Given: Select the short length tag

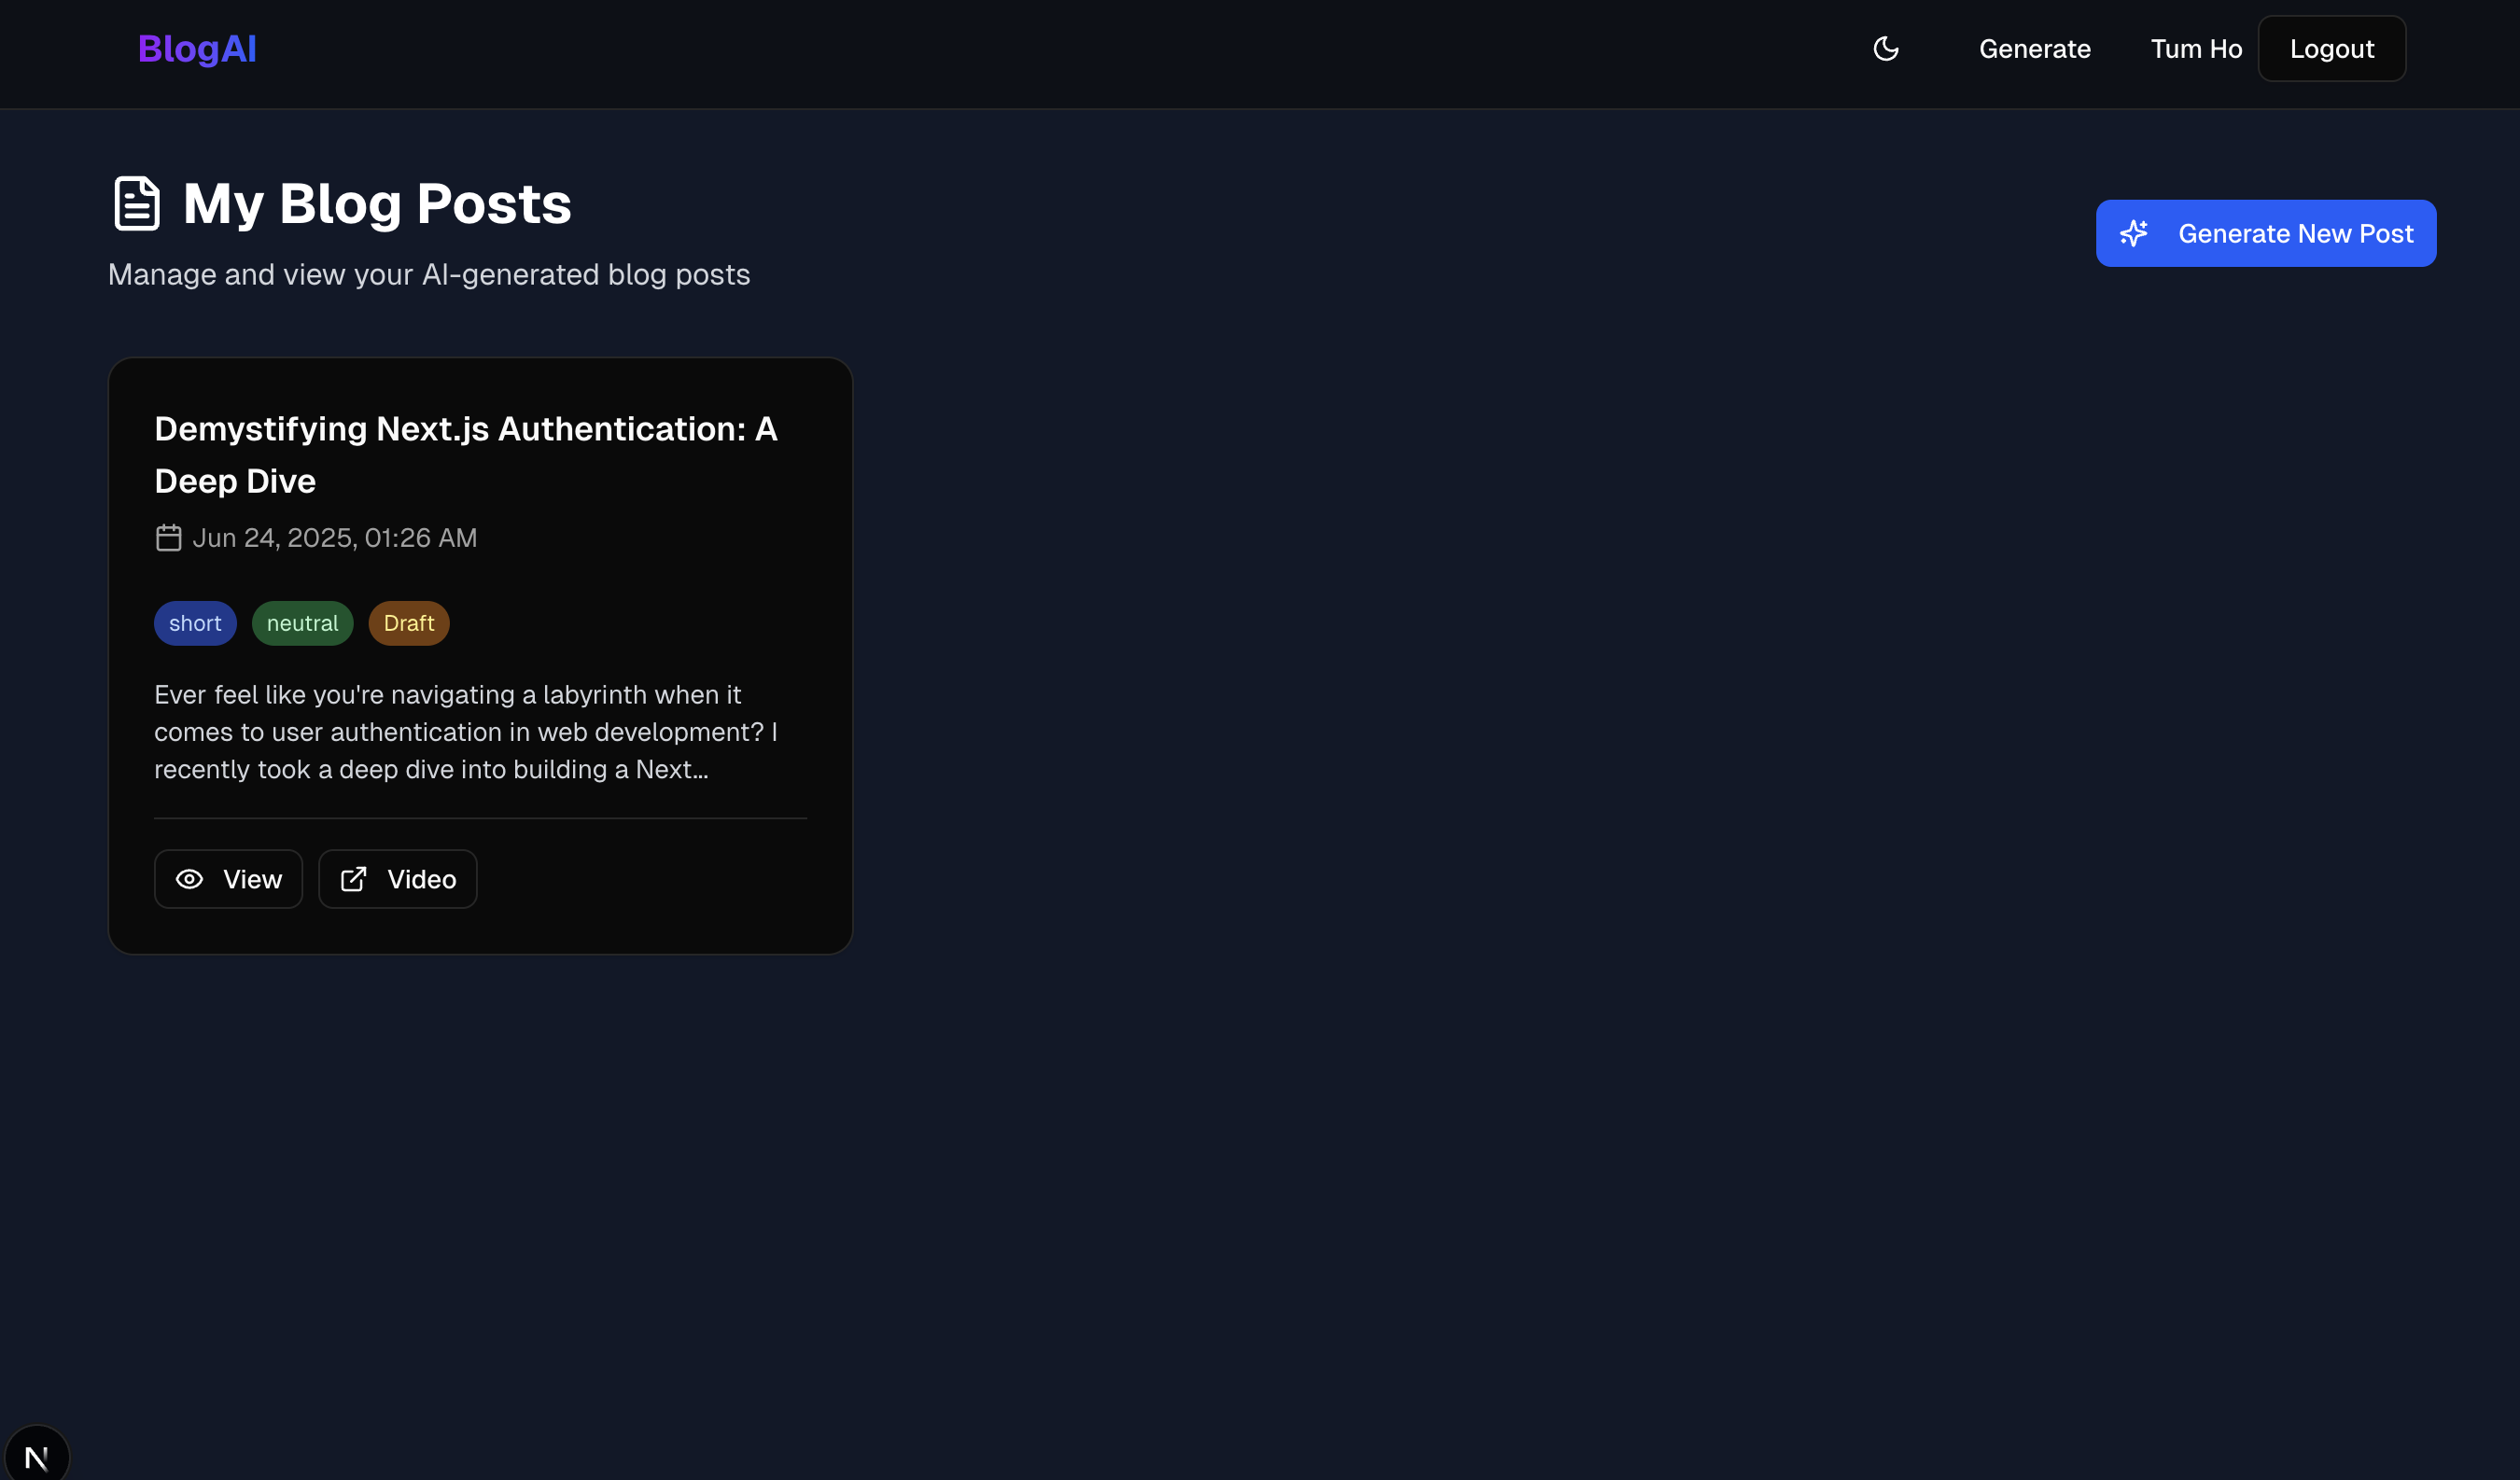Looking at the screenshot, I should (x=195, y=623).
